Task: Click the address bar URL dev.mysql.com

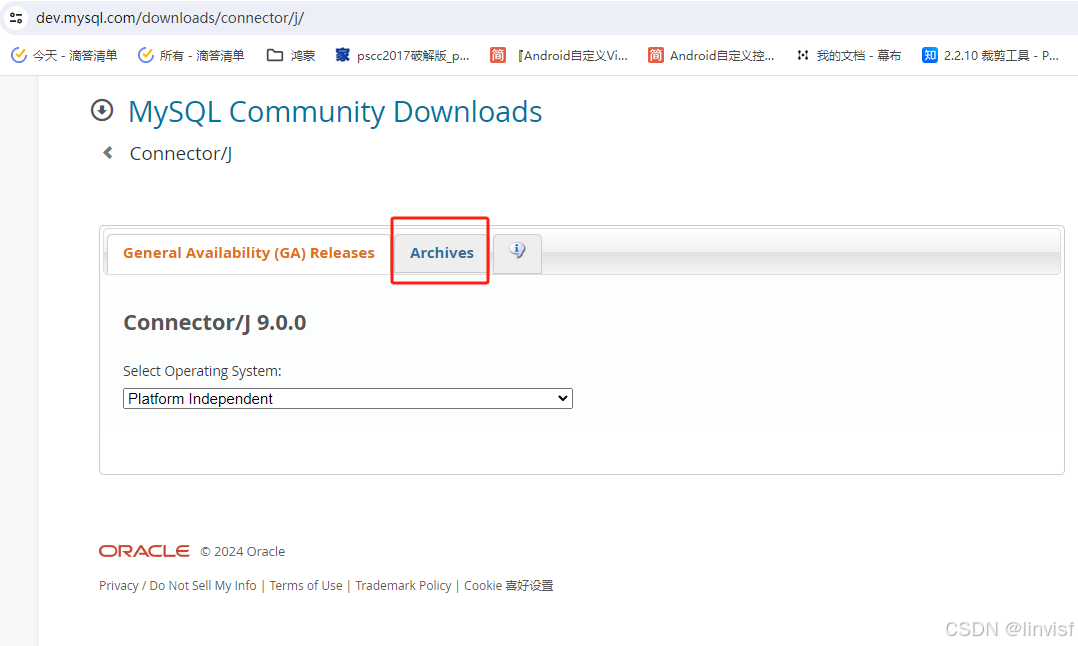Action: (x=170, y=18)
